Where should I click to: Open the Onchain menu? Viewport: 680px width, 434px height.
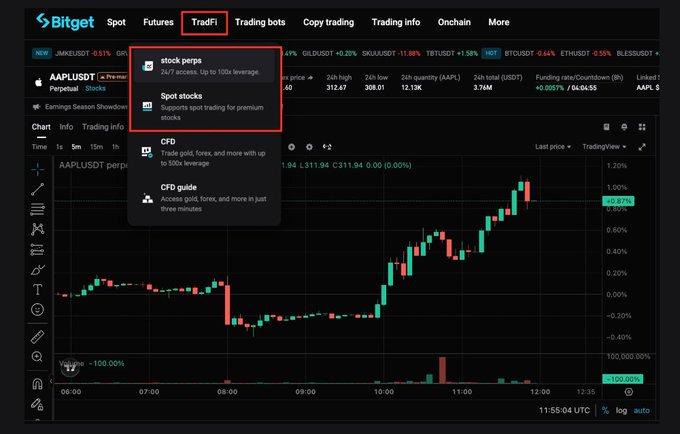(x=454, y=22)
